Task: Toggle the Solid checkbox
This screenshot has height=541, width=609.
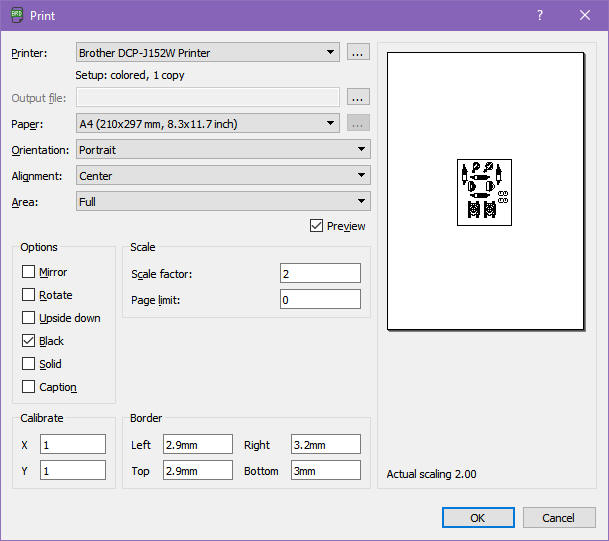Action: click(28, 364)
